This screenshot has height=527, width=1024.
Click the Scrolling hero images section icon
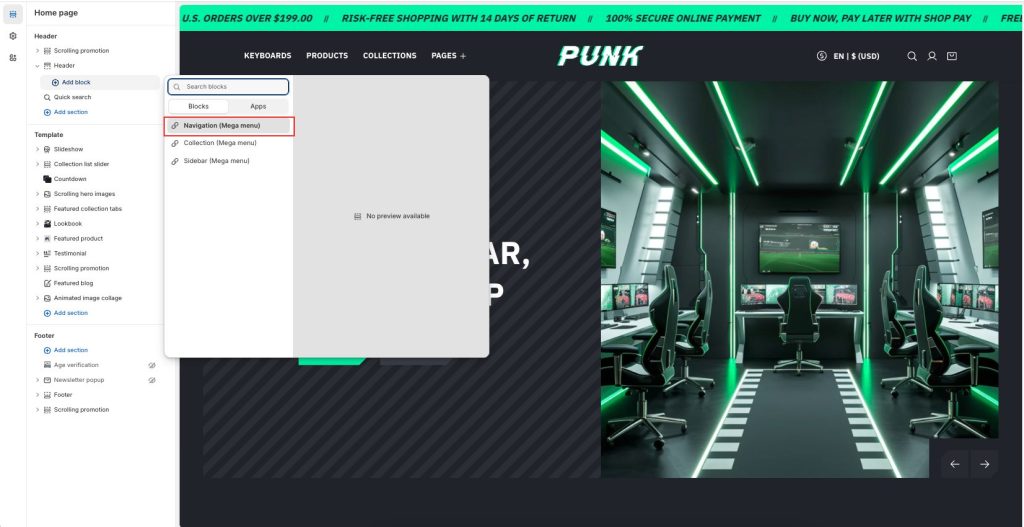pyautogui.click(x=47, y=194)
